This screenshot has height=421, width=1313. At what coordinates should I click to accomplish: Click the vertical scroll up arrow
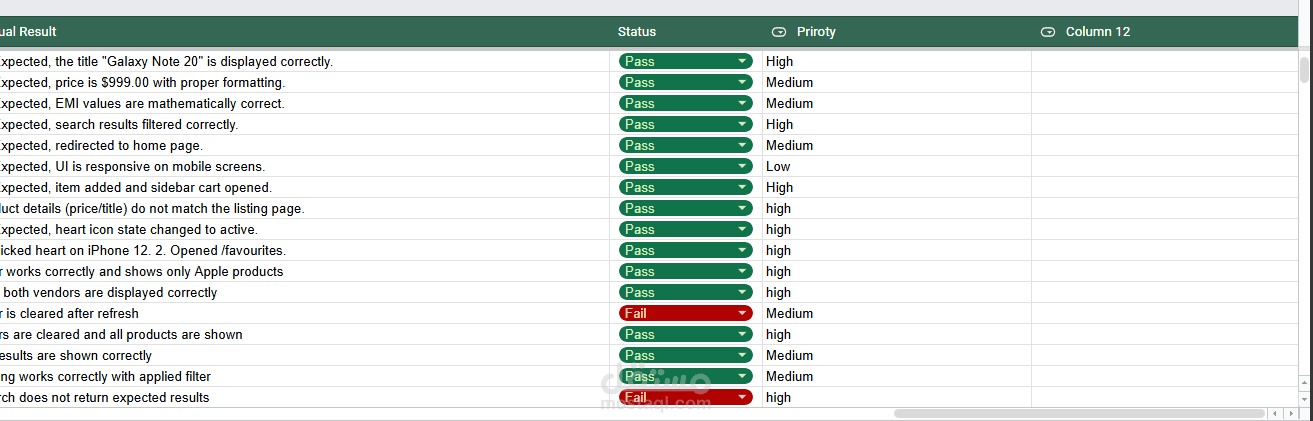[1304, 381]
